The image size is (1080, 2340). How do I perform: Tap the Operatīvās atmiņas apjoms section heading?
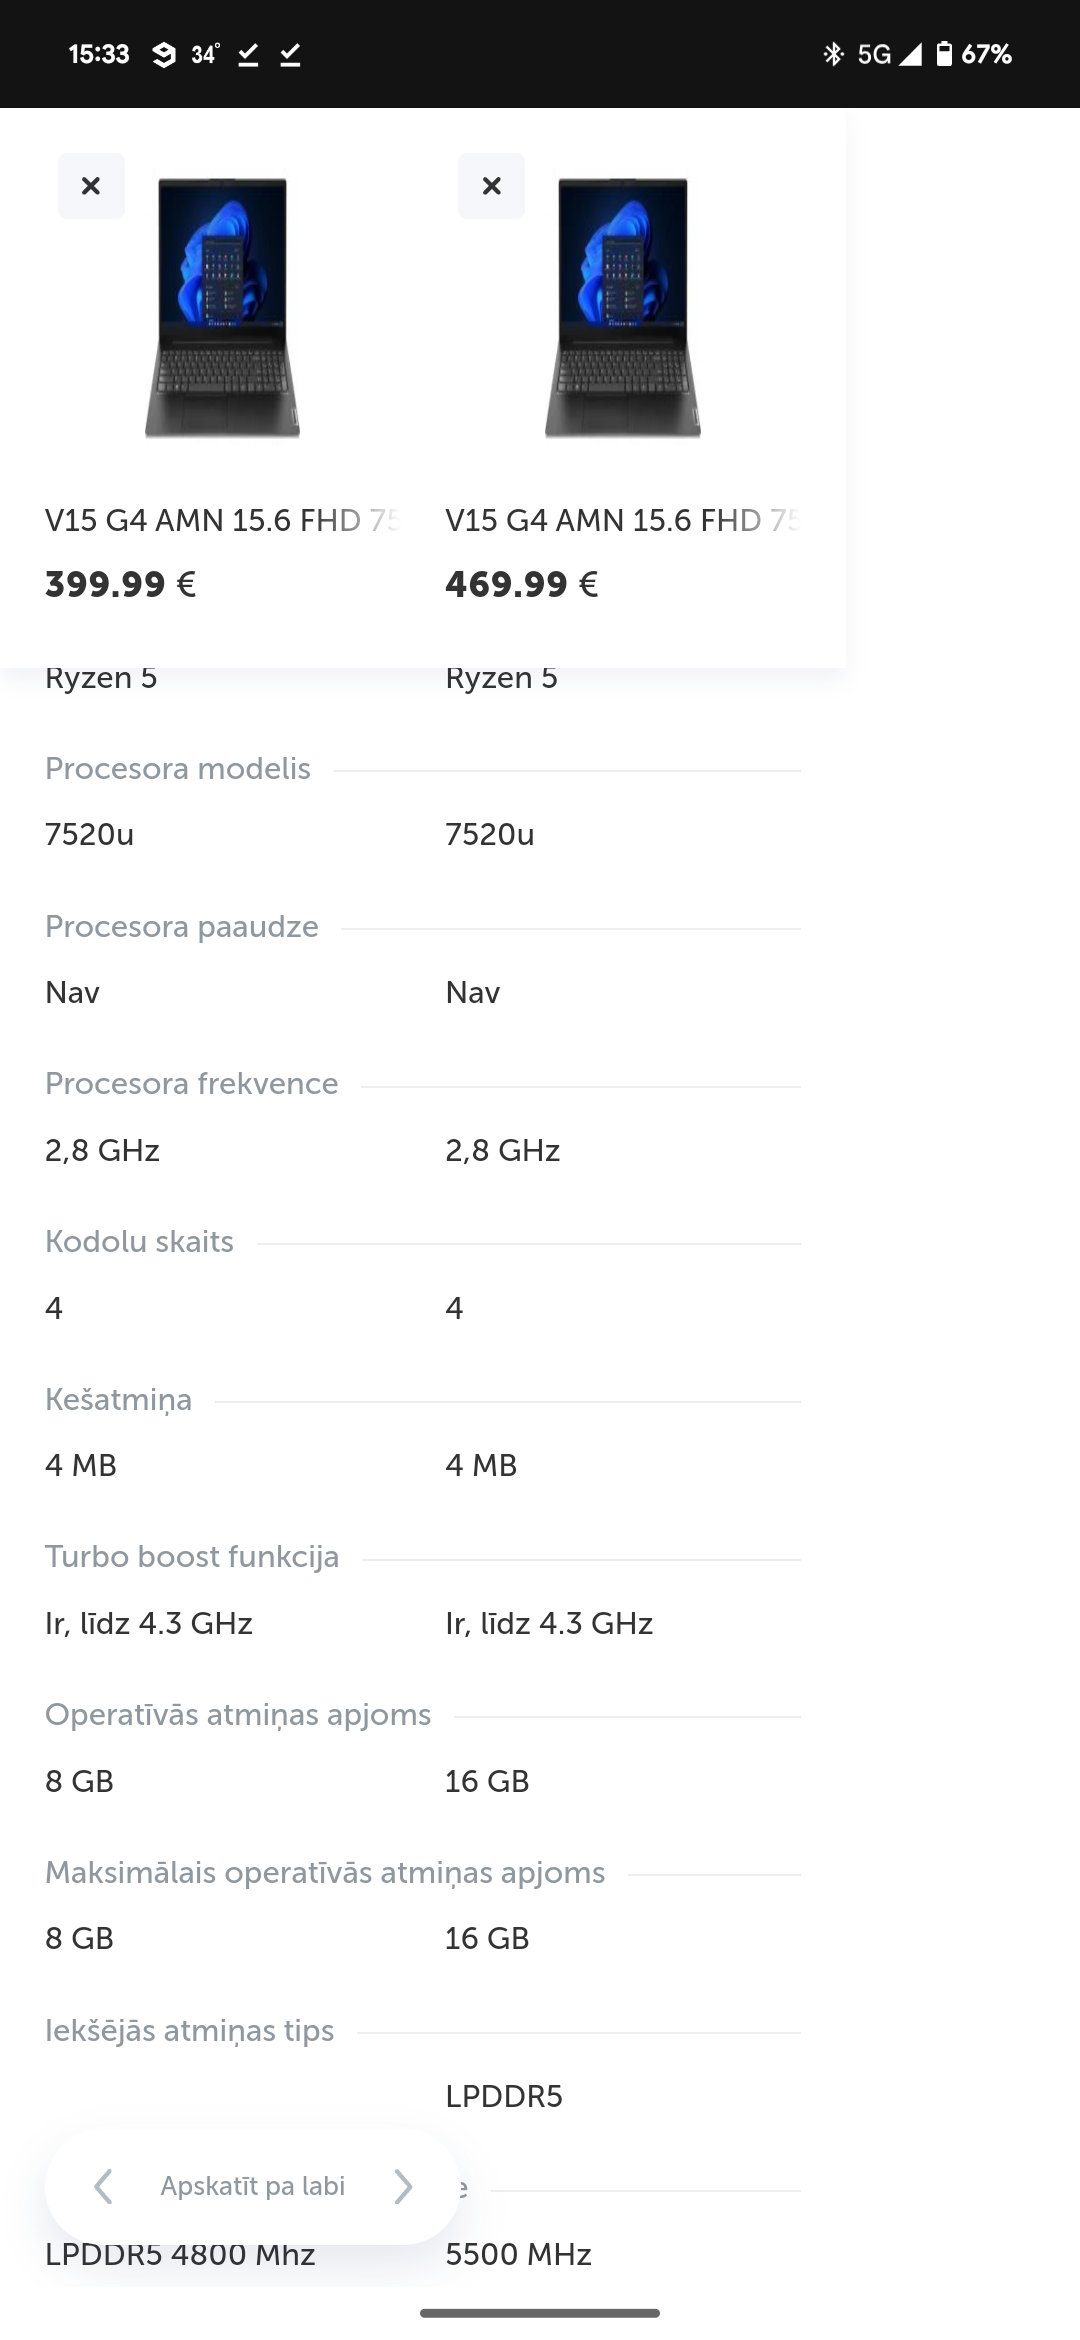238,1714
